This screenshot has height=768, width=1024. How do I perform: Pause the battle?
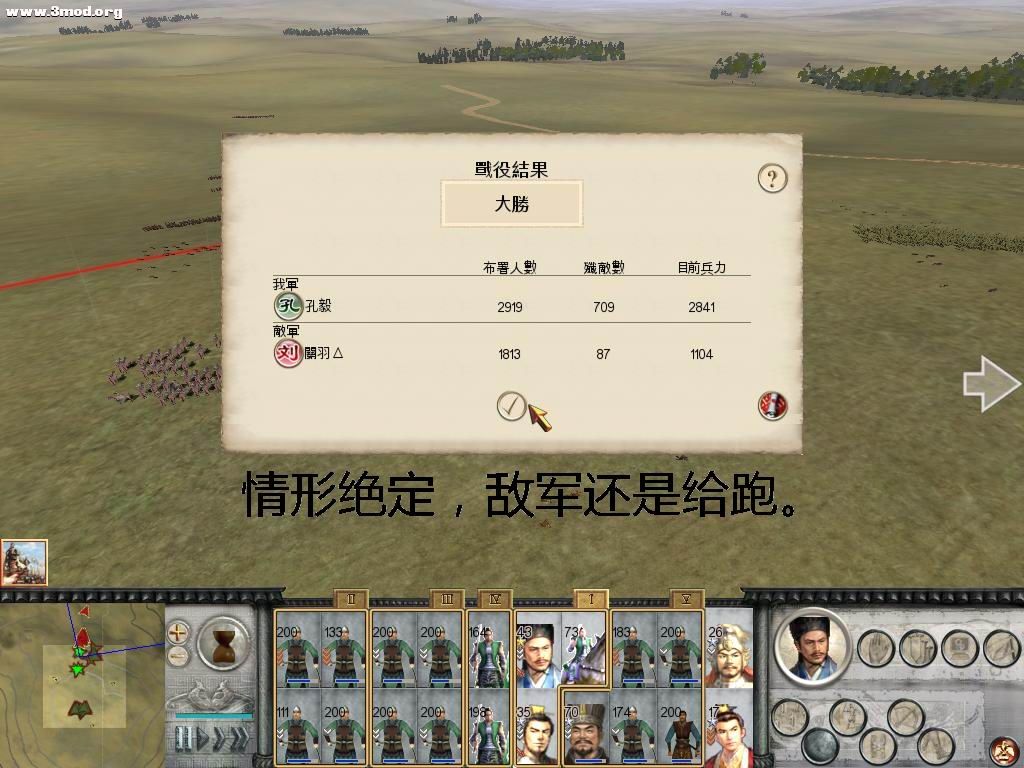(x=184, y=738)
